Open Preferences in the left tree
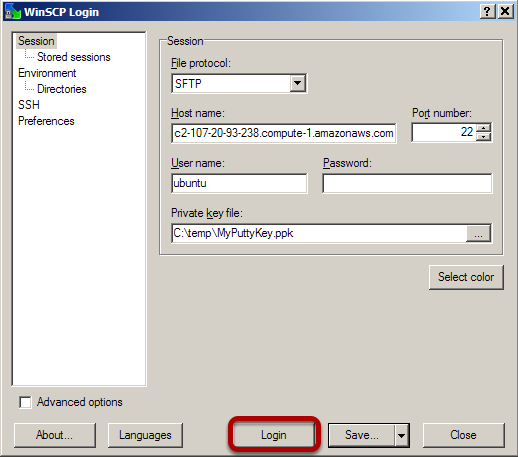518x457 pixels. point(46,121)
